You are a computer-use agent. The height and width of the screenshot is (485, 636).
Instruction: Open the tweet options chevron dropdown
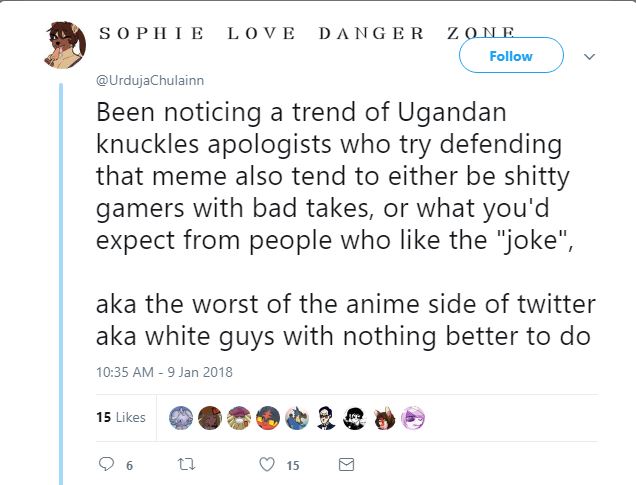(589, 56)
